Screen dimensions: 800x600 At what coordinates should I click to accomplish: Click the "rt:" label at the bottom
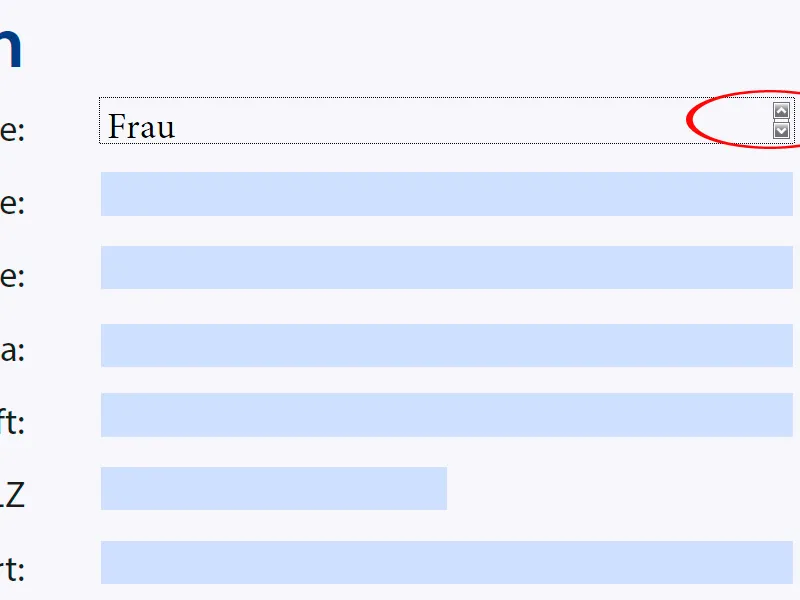11,569
